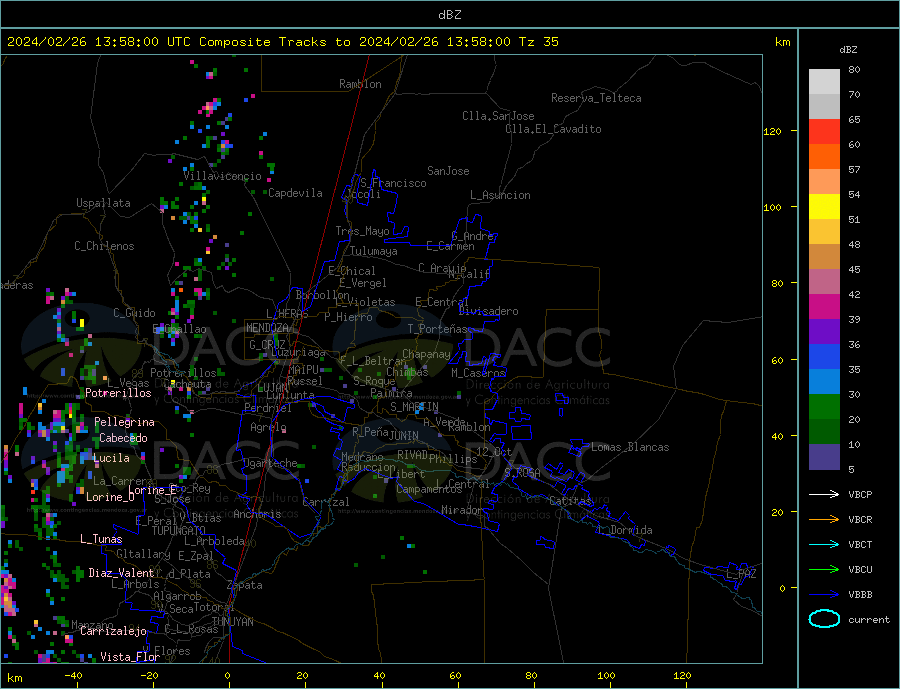This screenshot has height=689, width=900.
Task: Click the orange VBCR arrow in legend
Action: [x=824, y=519]
